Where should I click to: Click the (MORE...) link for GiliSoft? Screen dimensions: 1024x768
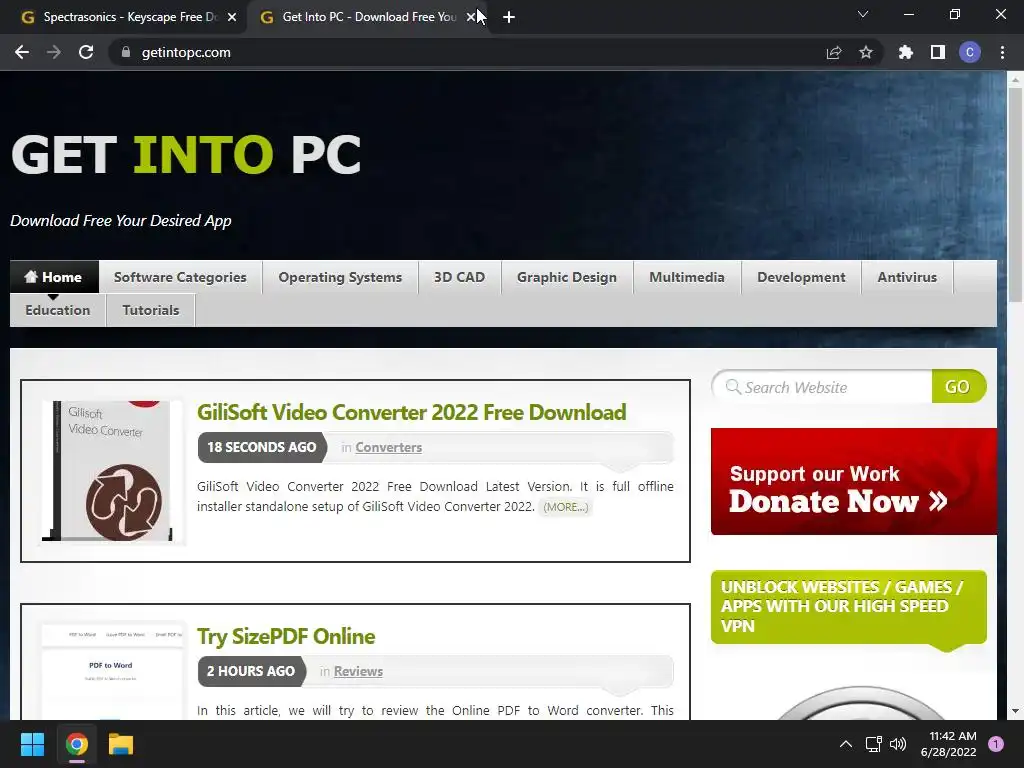click(566, 507)
